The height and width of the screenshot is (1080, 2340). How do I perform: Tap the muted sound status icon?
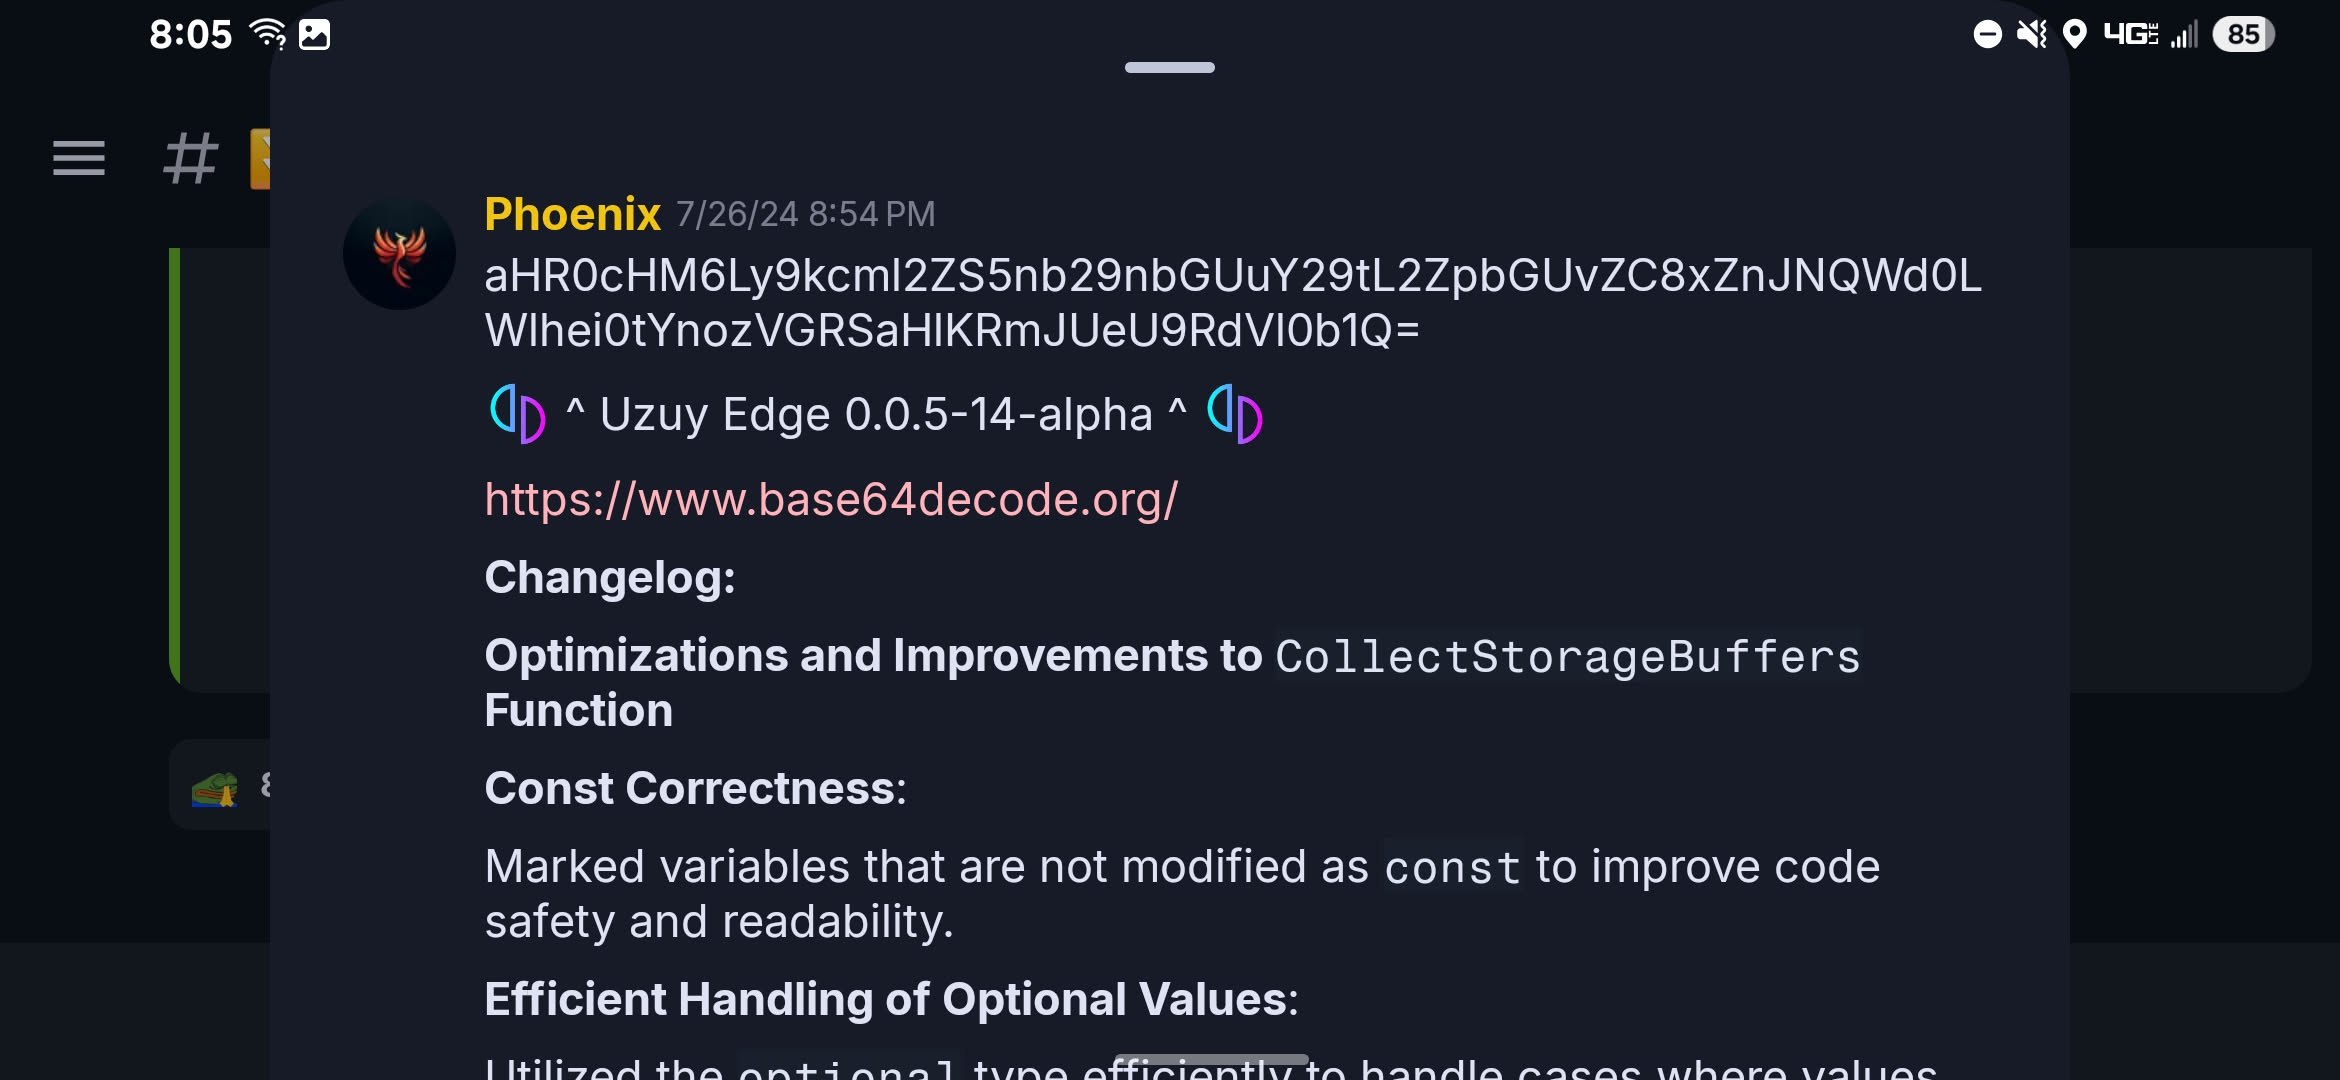tap(2031, 34)
